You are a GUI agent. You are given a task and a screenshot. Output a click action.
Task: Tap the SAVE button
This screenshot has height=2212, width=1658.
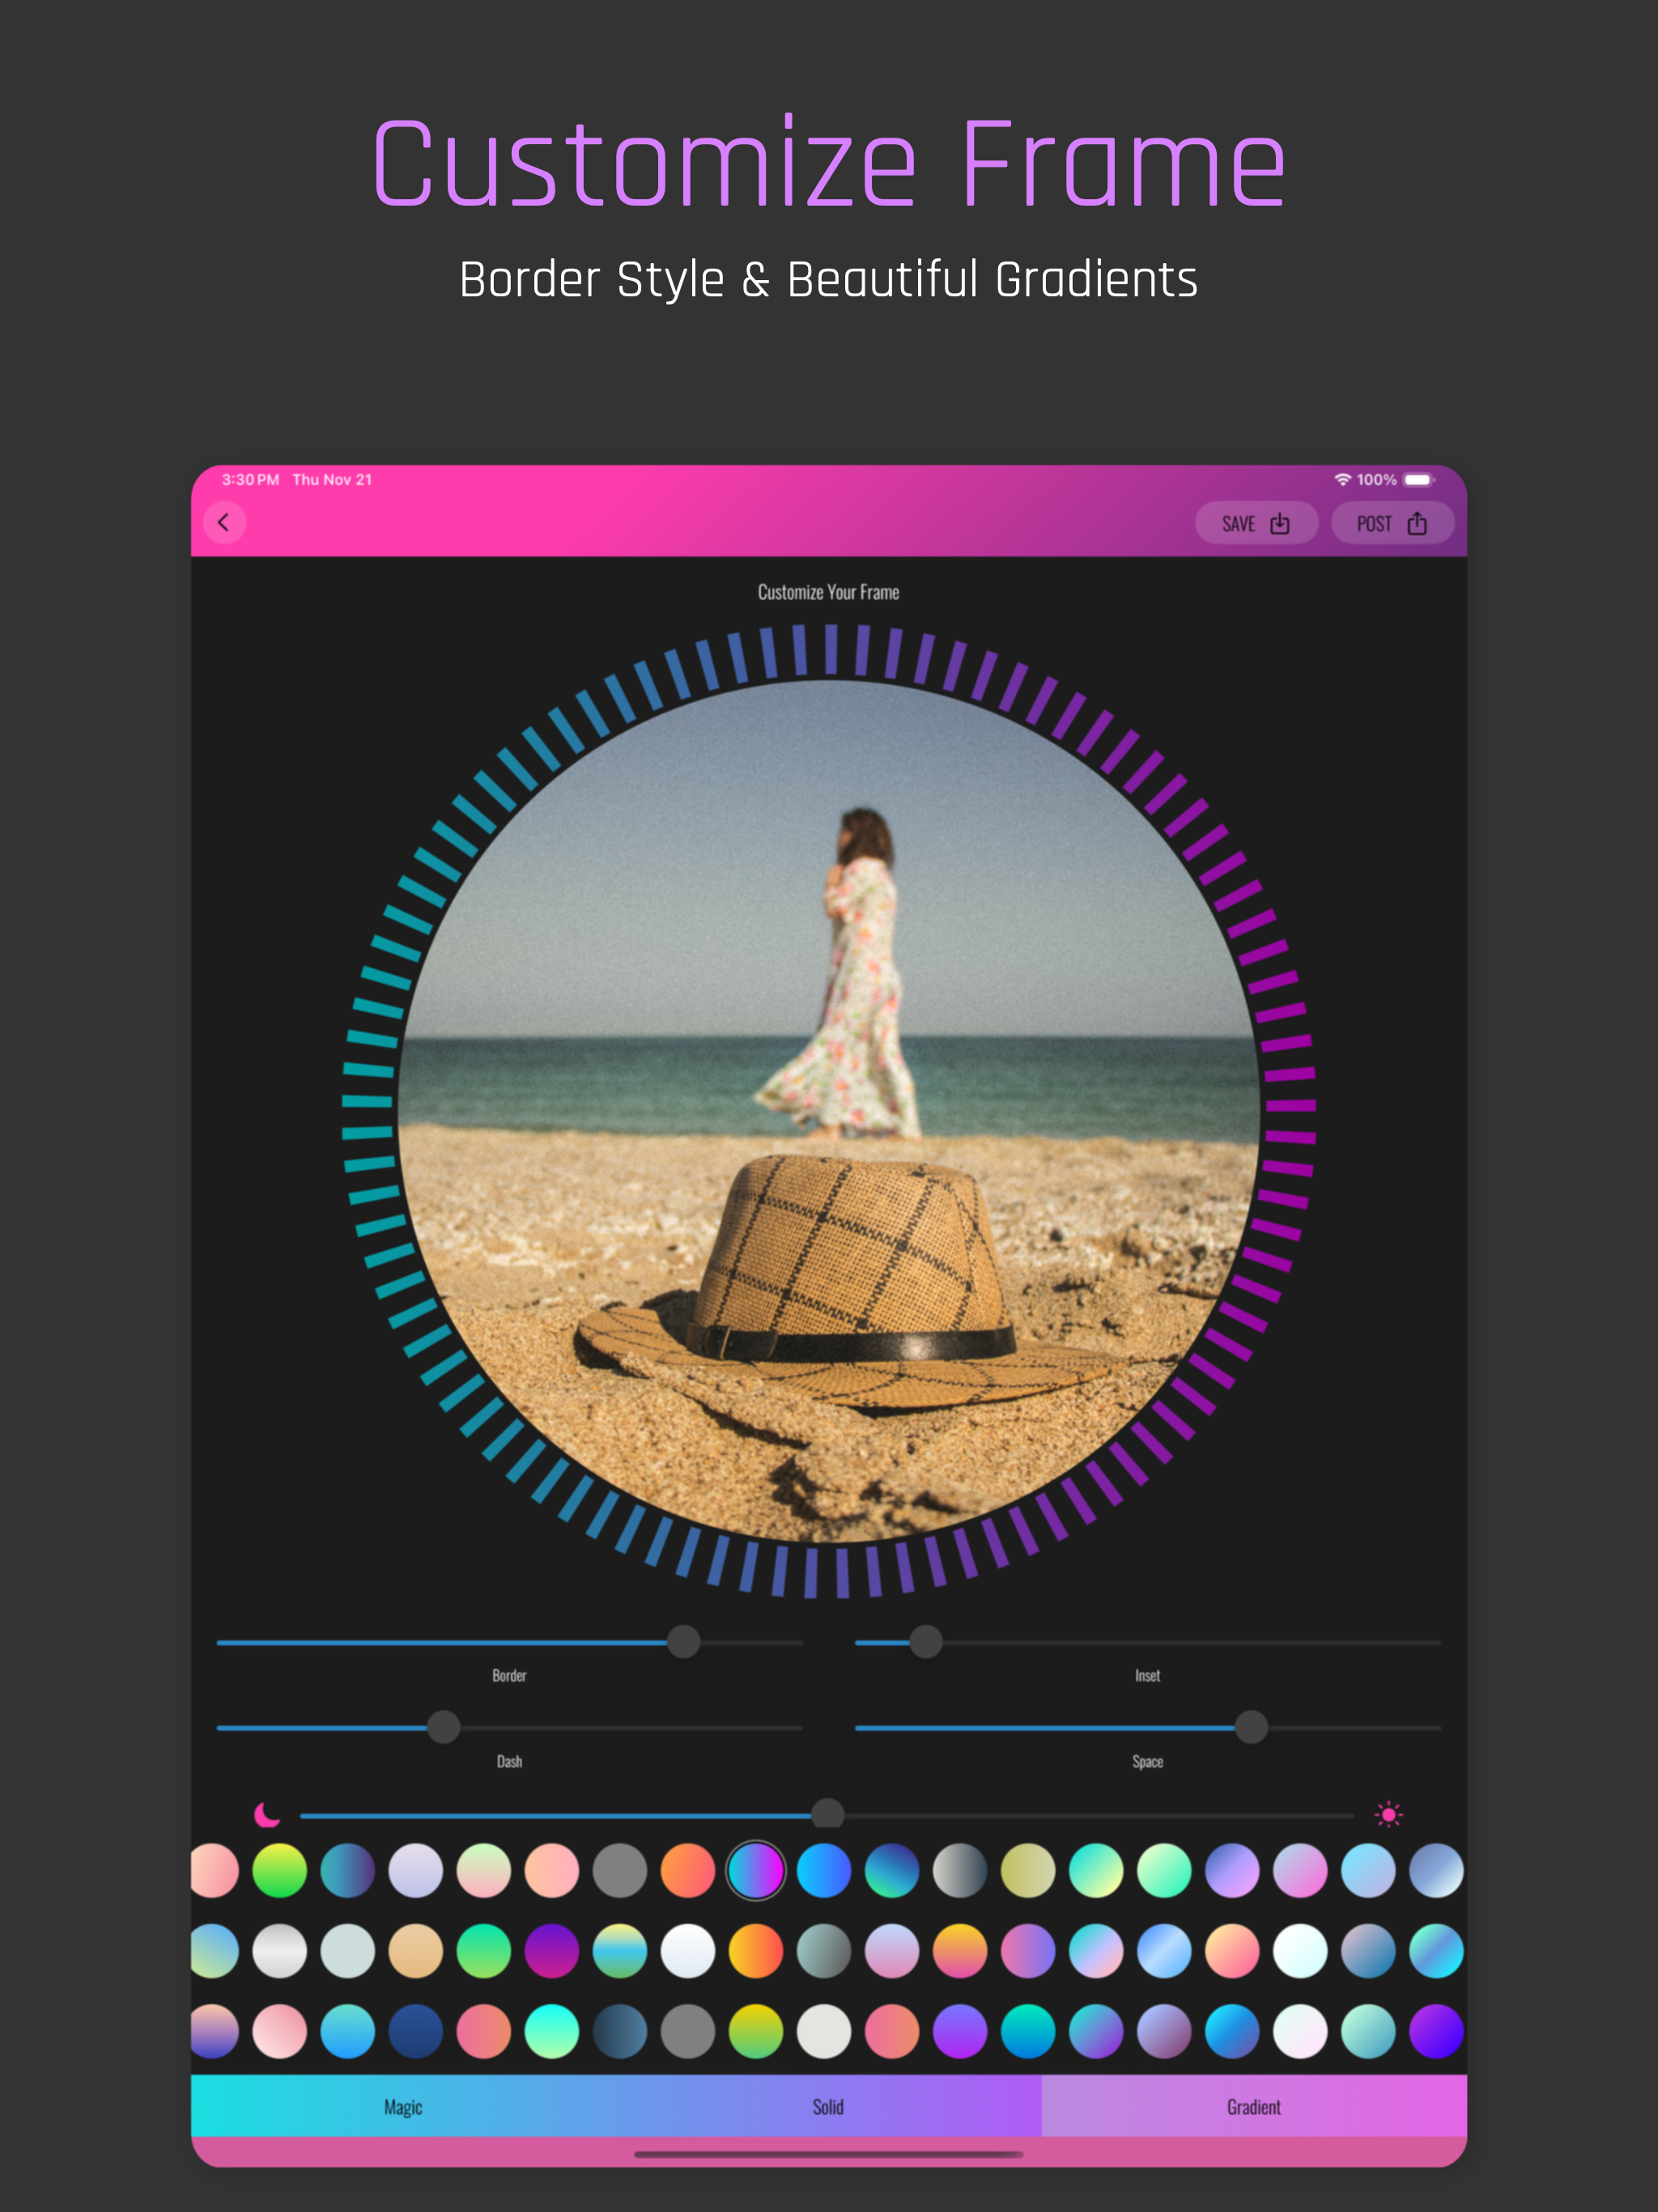tap(1256, 523)
